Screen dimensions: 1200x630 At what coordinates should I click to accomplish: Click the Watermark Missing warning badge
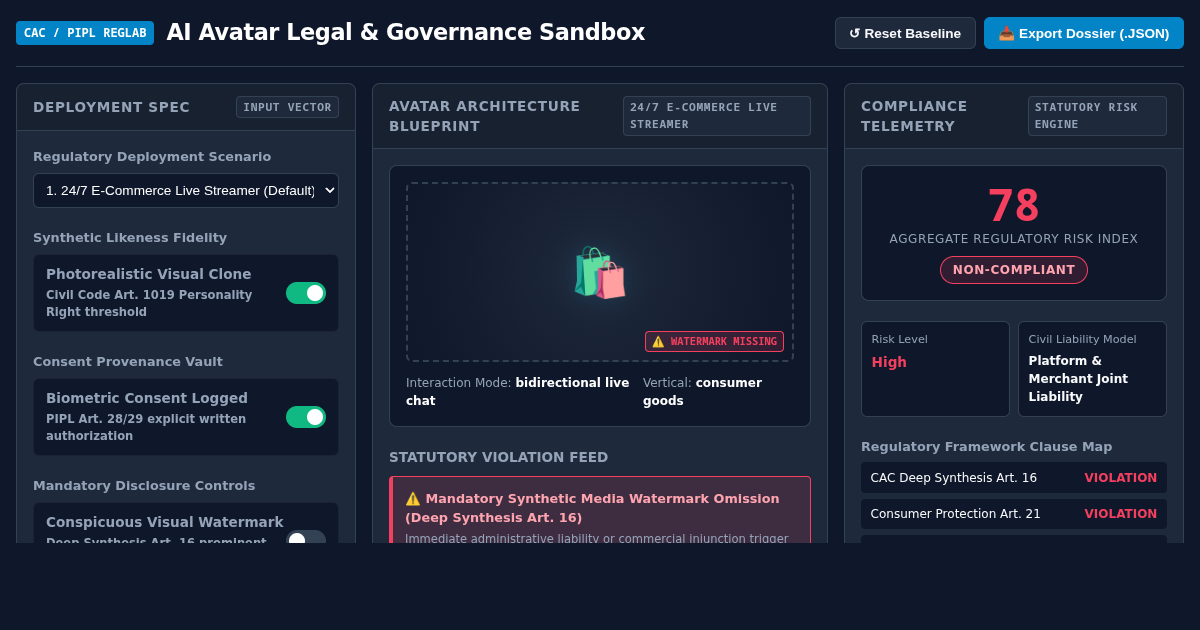(x=714, y=341)
